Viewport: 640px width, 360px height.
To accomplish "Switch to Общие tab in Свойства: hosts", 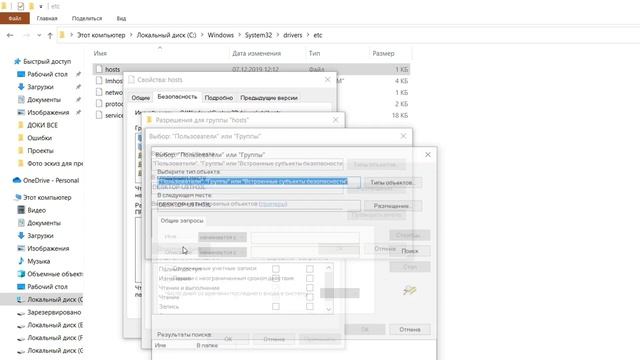I will [140, 98].
